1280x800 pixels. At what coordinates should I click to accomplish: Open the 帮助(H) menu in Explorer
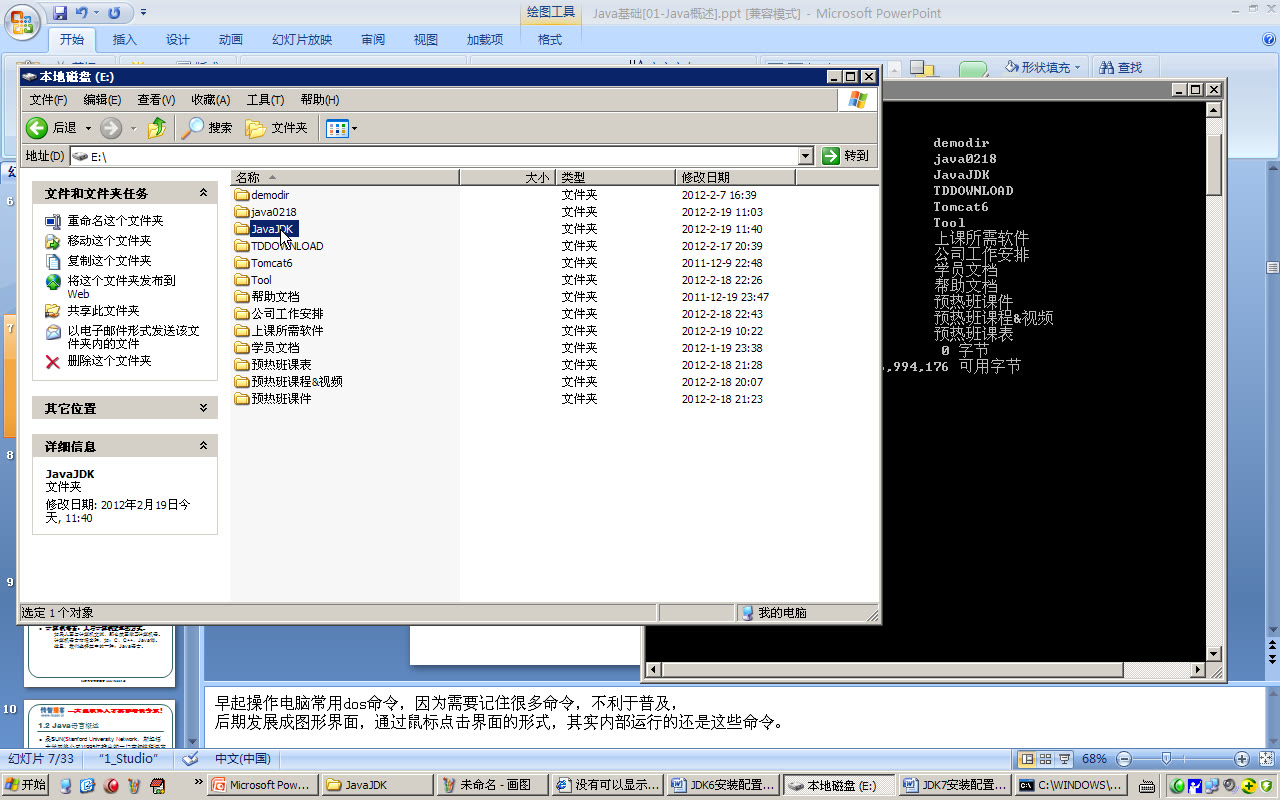point(319,100)
